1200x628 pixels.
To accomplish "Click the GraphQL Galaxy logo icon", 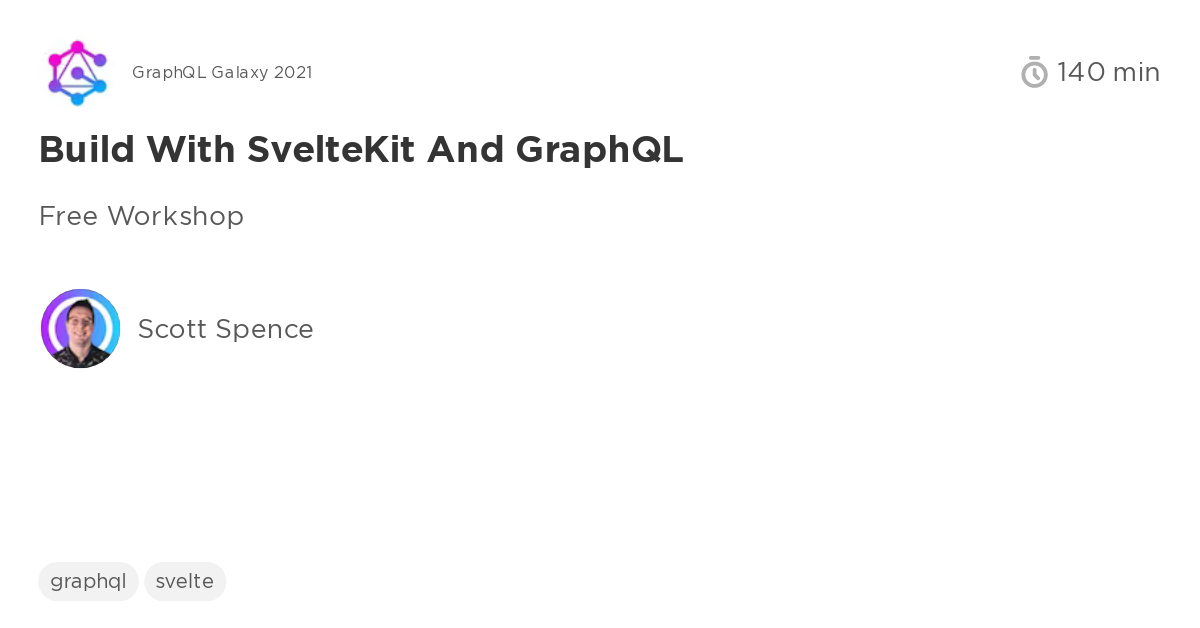I will (x=77, y=72).
